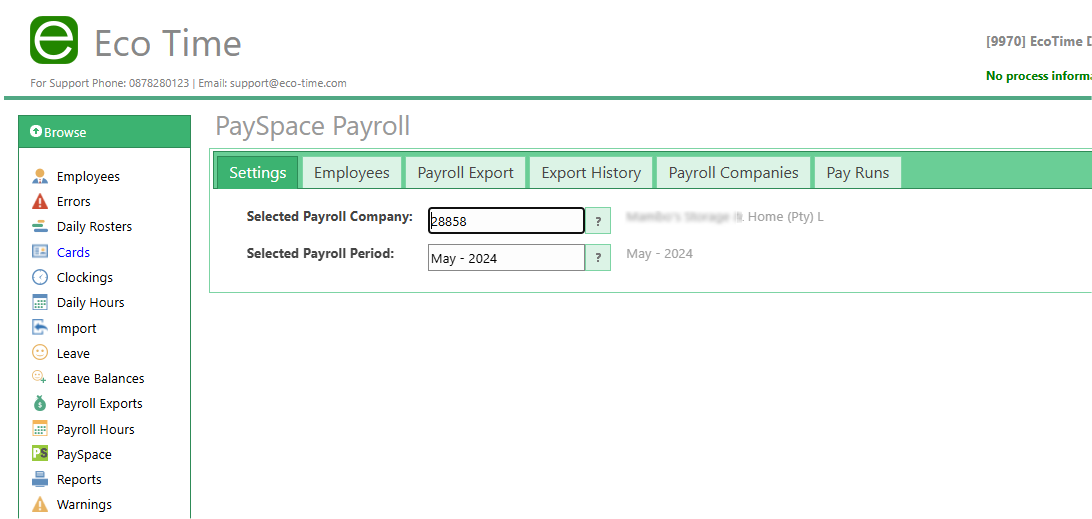Click the Warnings triangle icon
1092x519 pixels.
pos(40,504)
